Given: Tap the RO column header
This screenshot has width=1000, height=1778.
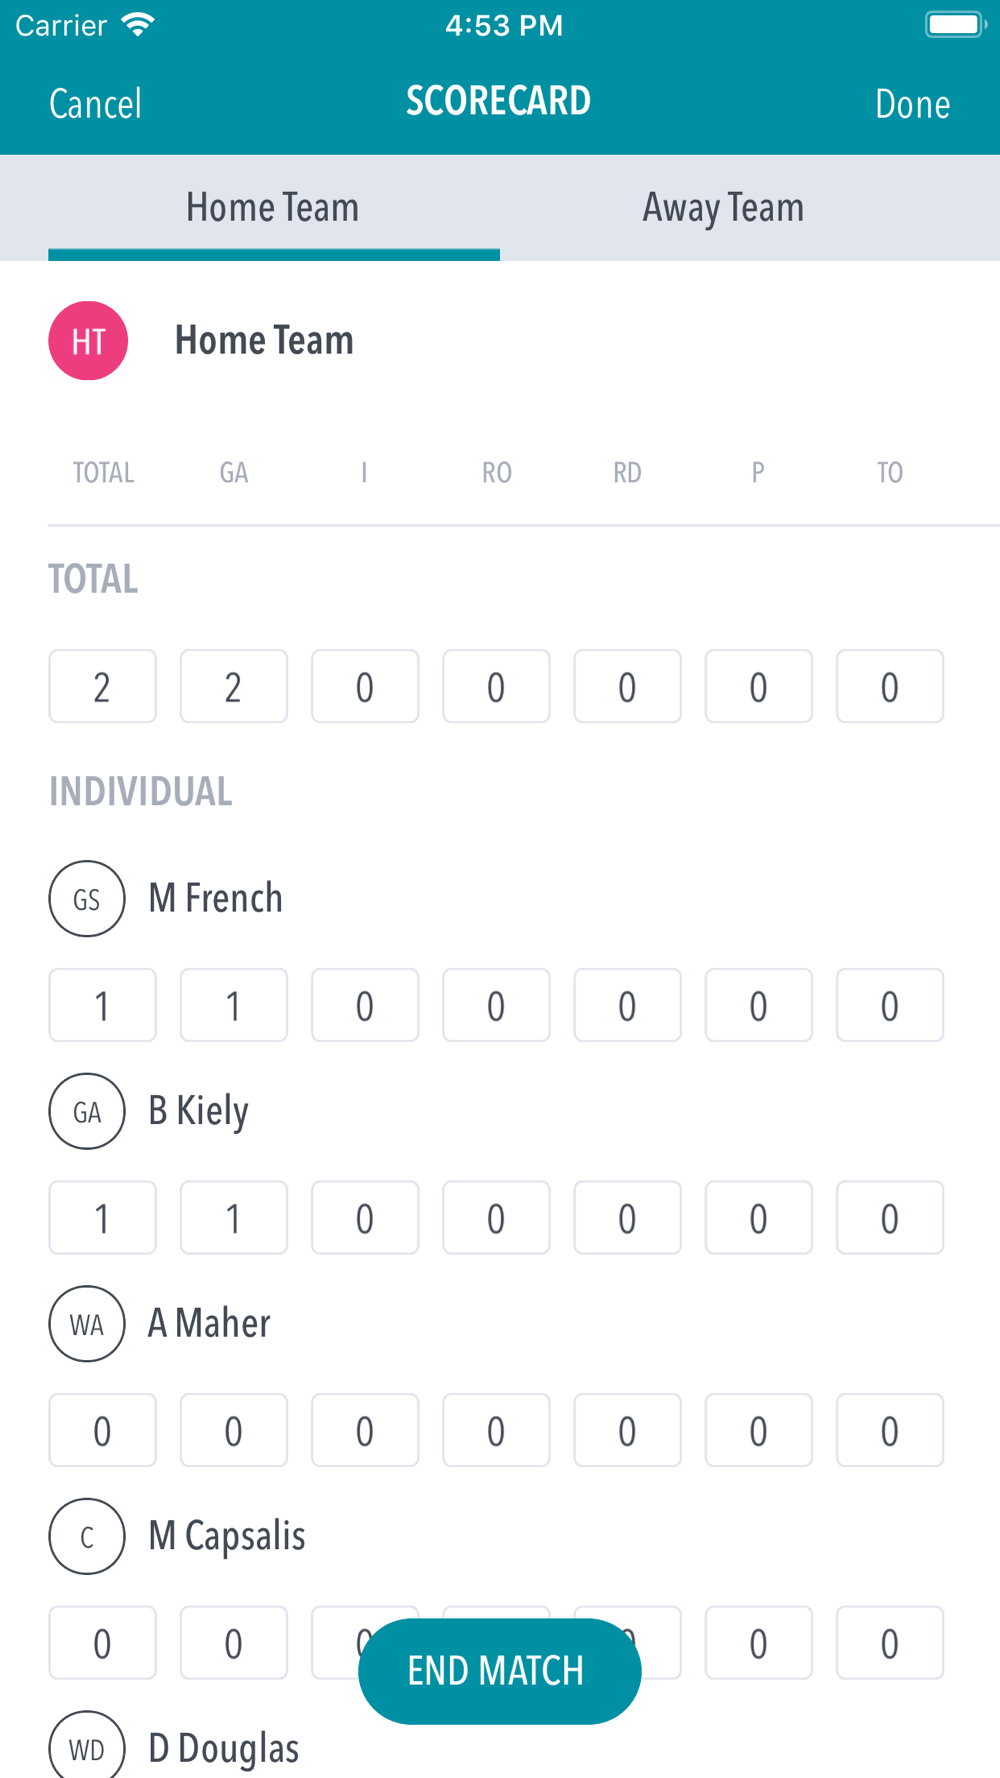Looking at the screenshot, I should coord(496,472).
